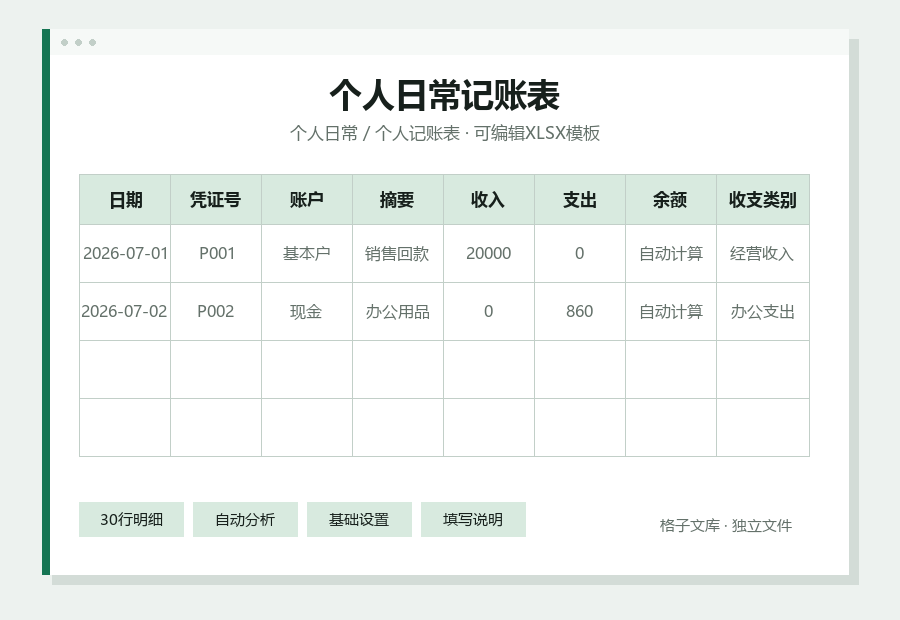The height and width of the screenshot is (620, 900).
Task: Click the 余额 column header
Action: (671, 200)
